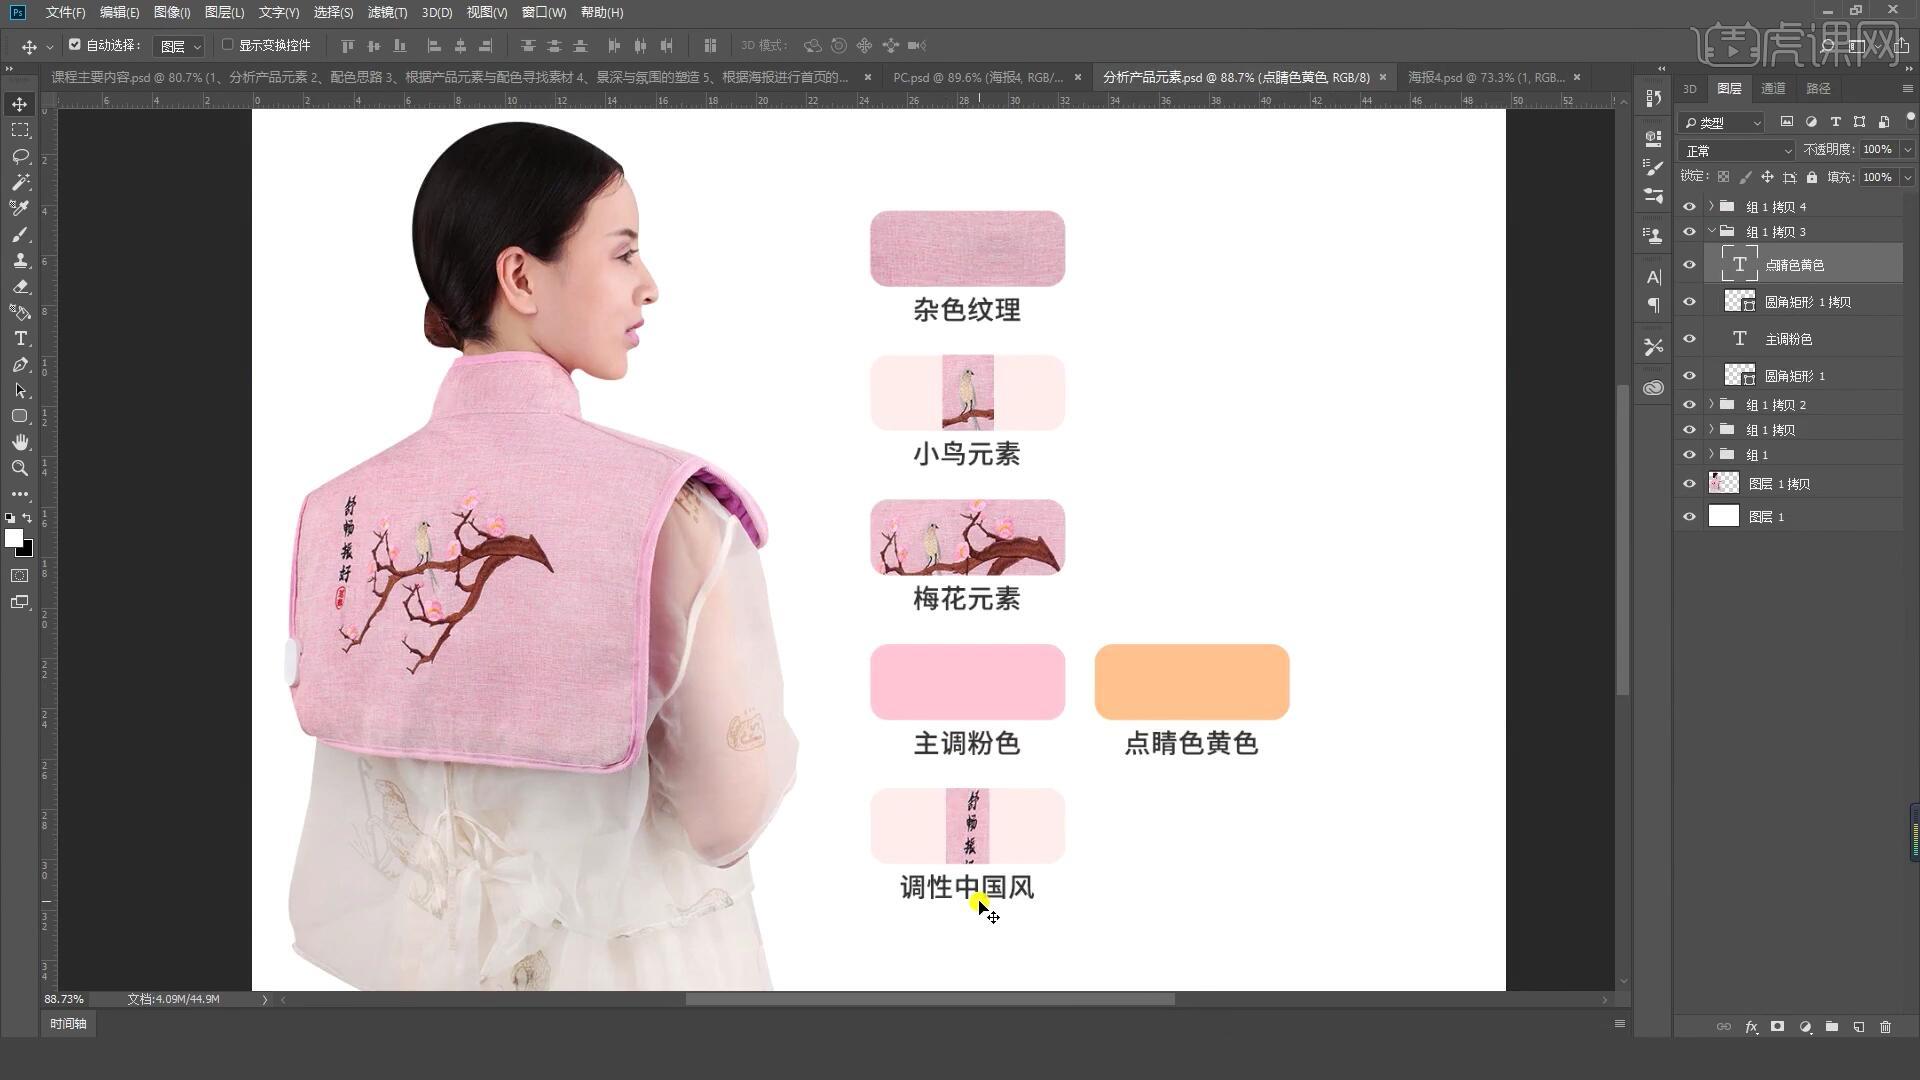1920x1080 pixels.
Task: Open the 时间轴 timeline panel
Action: 68,1024
